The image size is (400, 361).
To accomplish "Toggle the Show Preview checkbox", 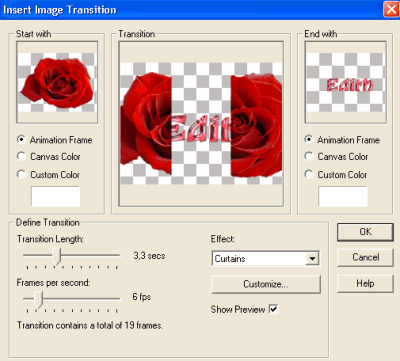I will pos(274,309).
